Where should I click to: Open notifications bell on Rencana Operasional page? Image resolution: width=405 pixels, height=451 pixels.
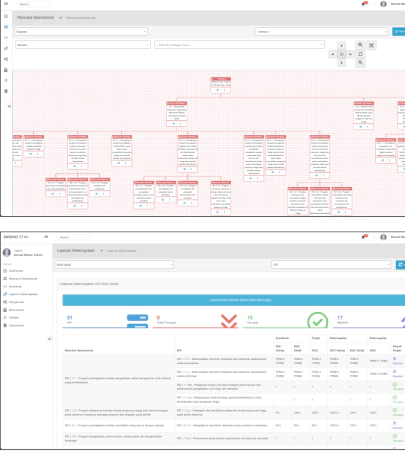pos(364,4)
